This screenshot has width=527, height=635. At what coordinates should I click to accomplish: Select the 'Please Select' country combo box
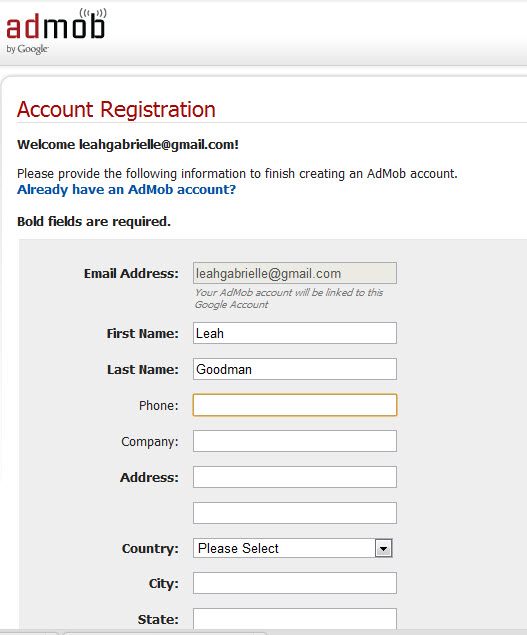click(292, 548)
